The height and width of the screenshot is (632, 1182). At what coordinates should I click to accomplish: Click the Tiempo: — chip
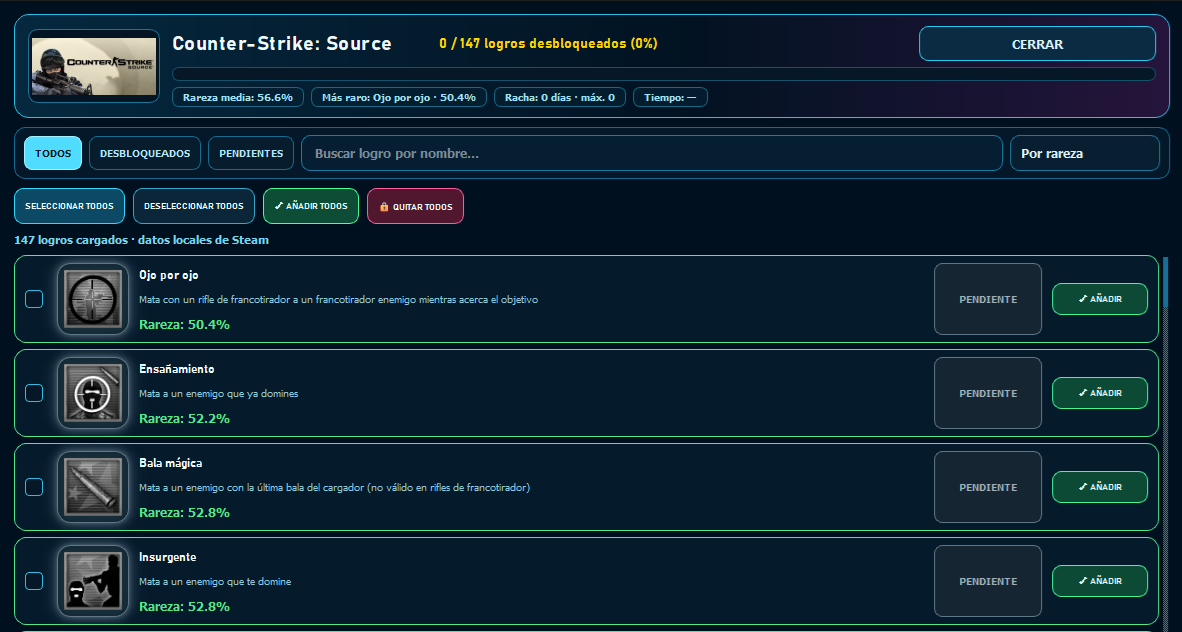(x=670, y=97)
